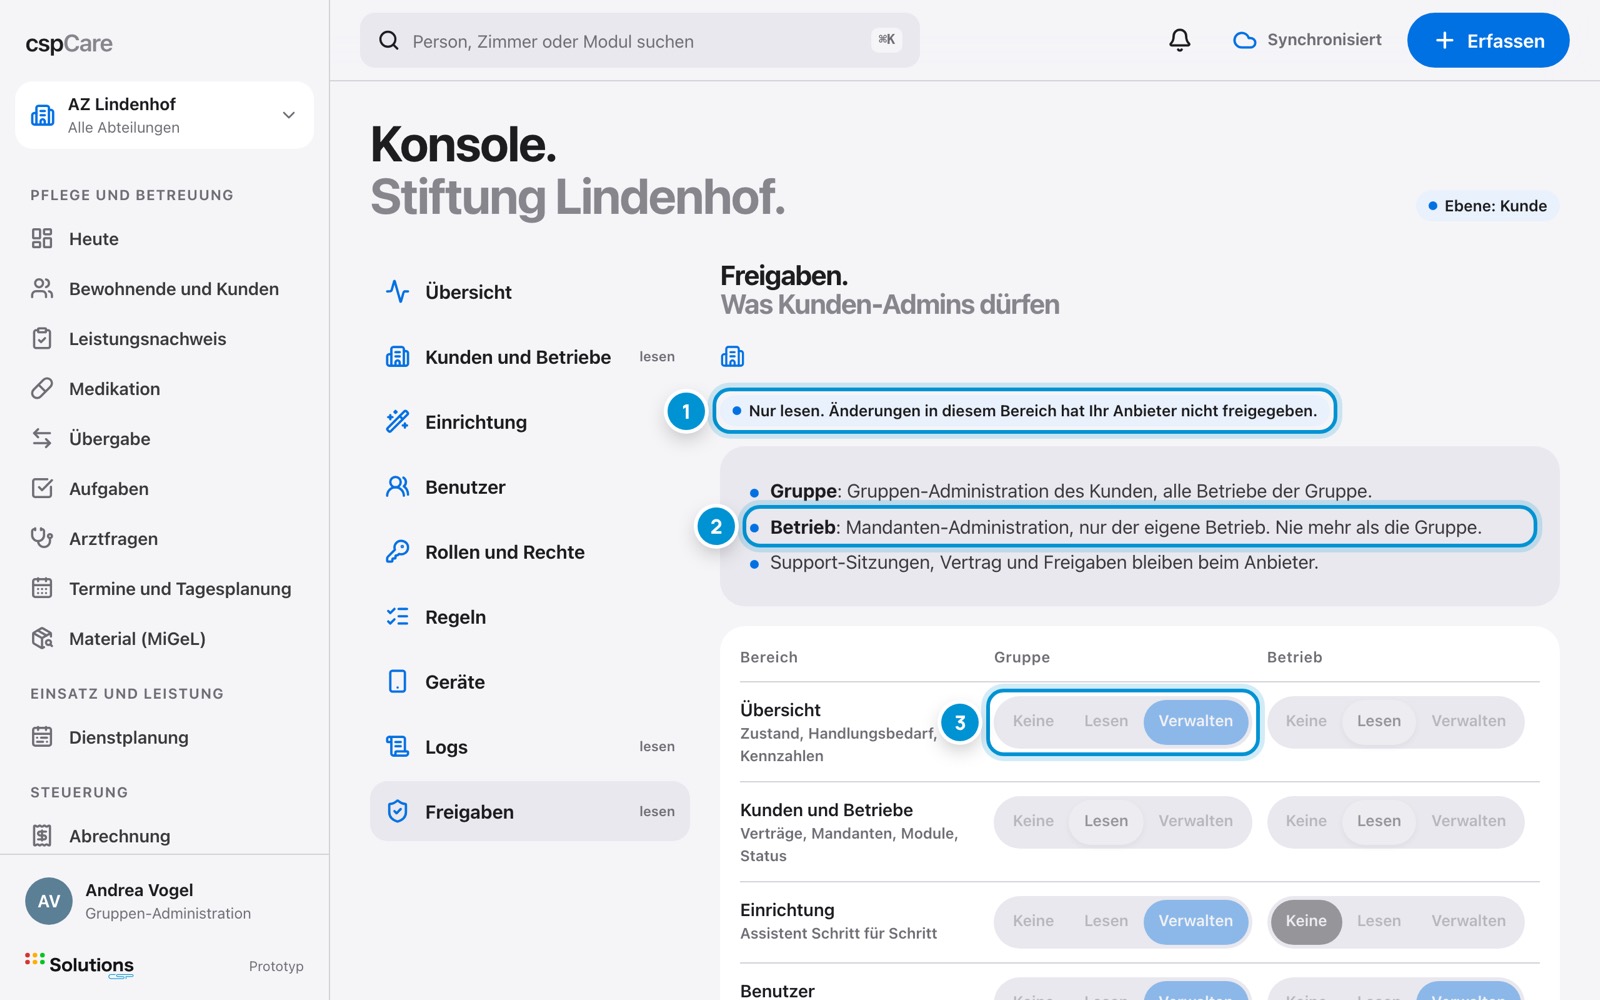Viewport: 1600px width, 1000px height.
Task: Open Heute dashboard icon in sidebar
Action: pyautogui.click(x=42, y=238)
